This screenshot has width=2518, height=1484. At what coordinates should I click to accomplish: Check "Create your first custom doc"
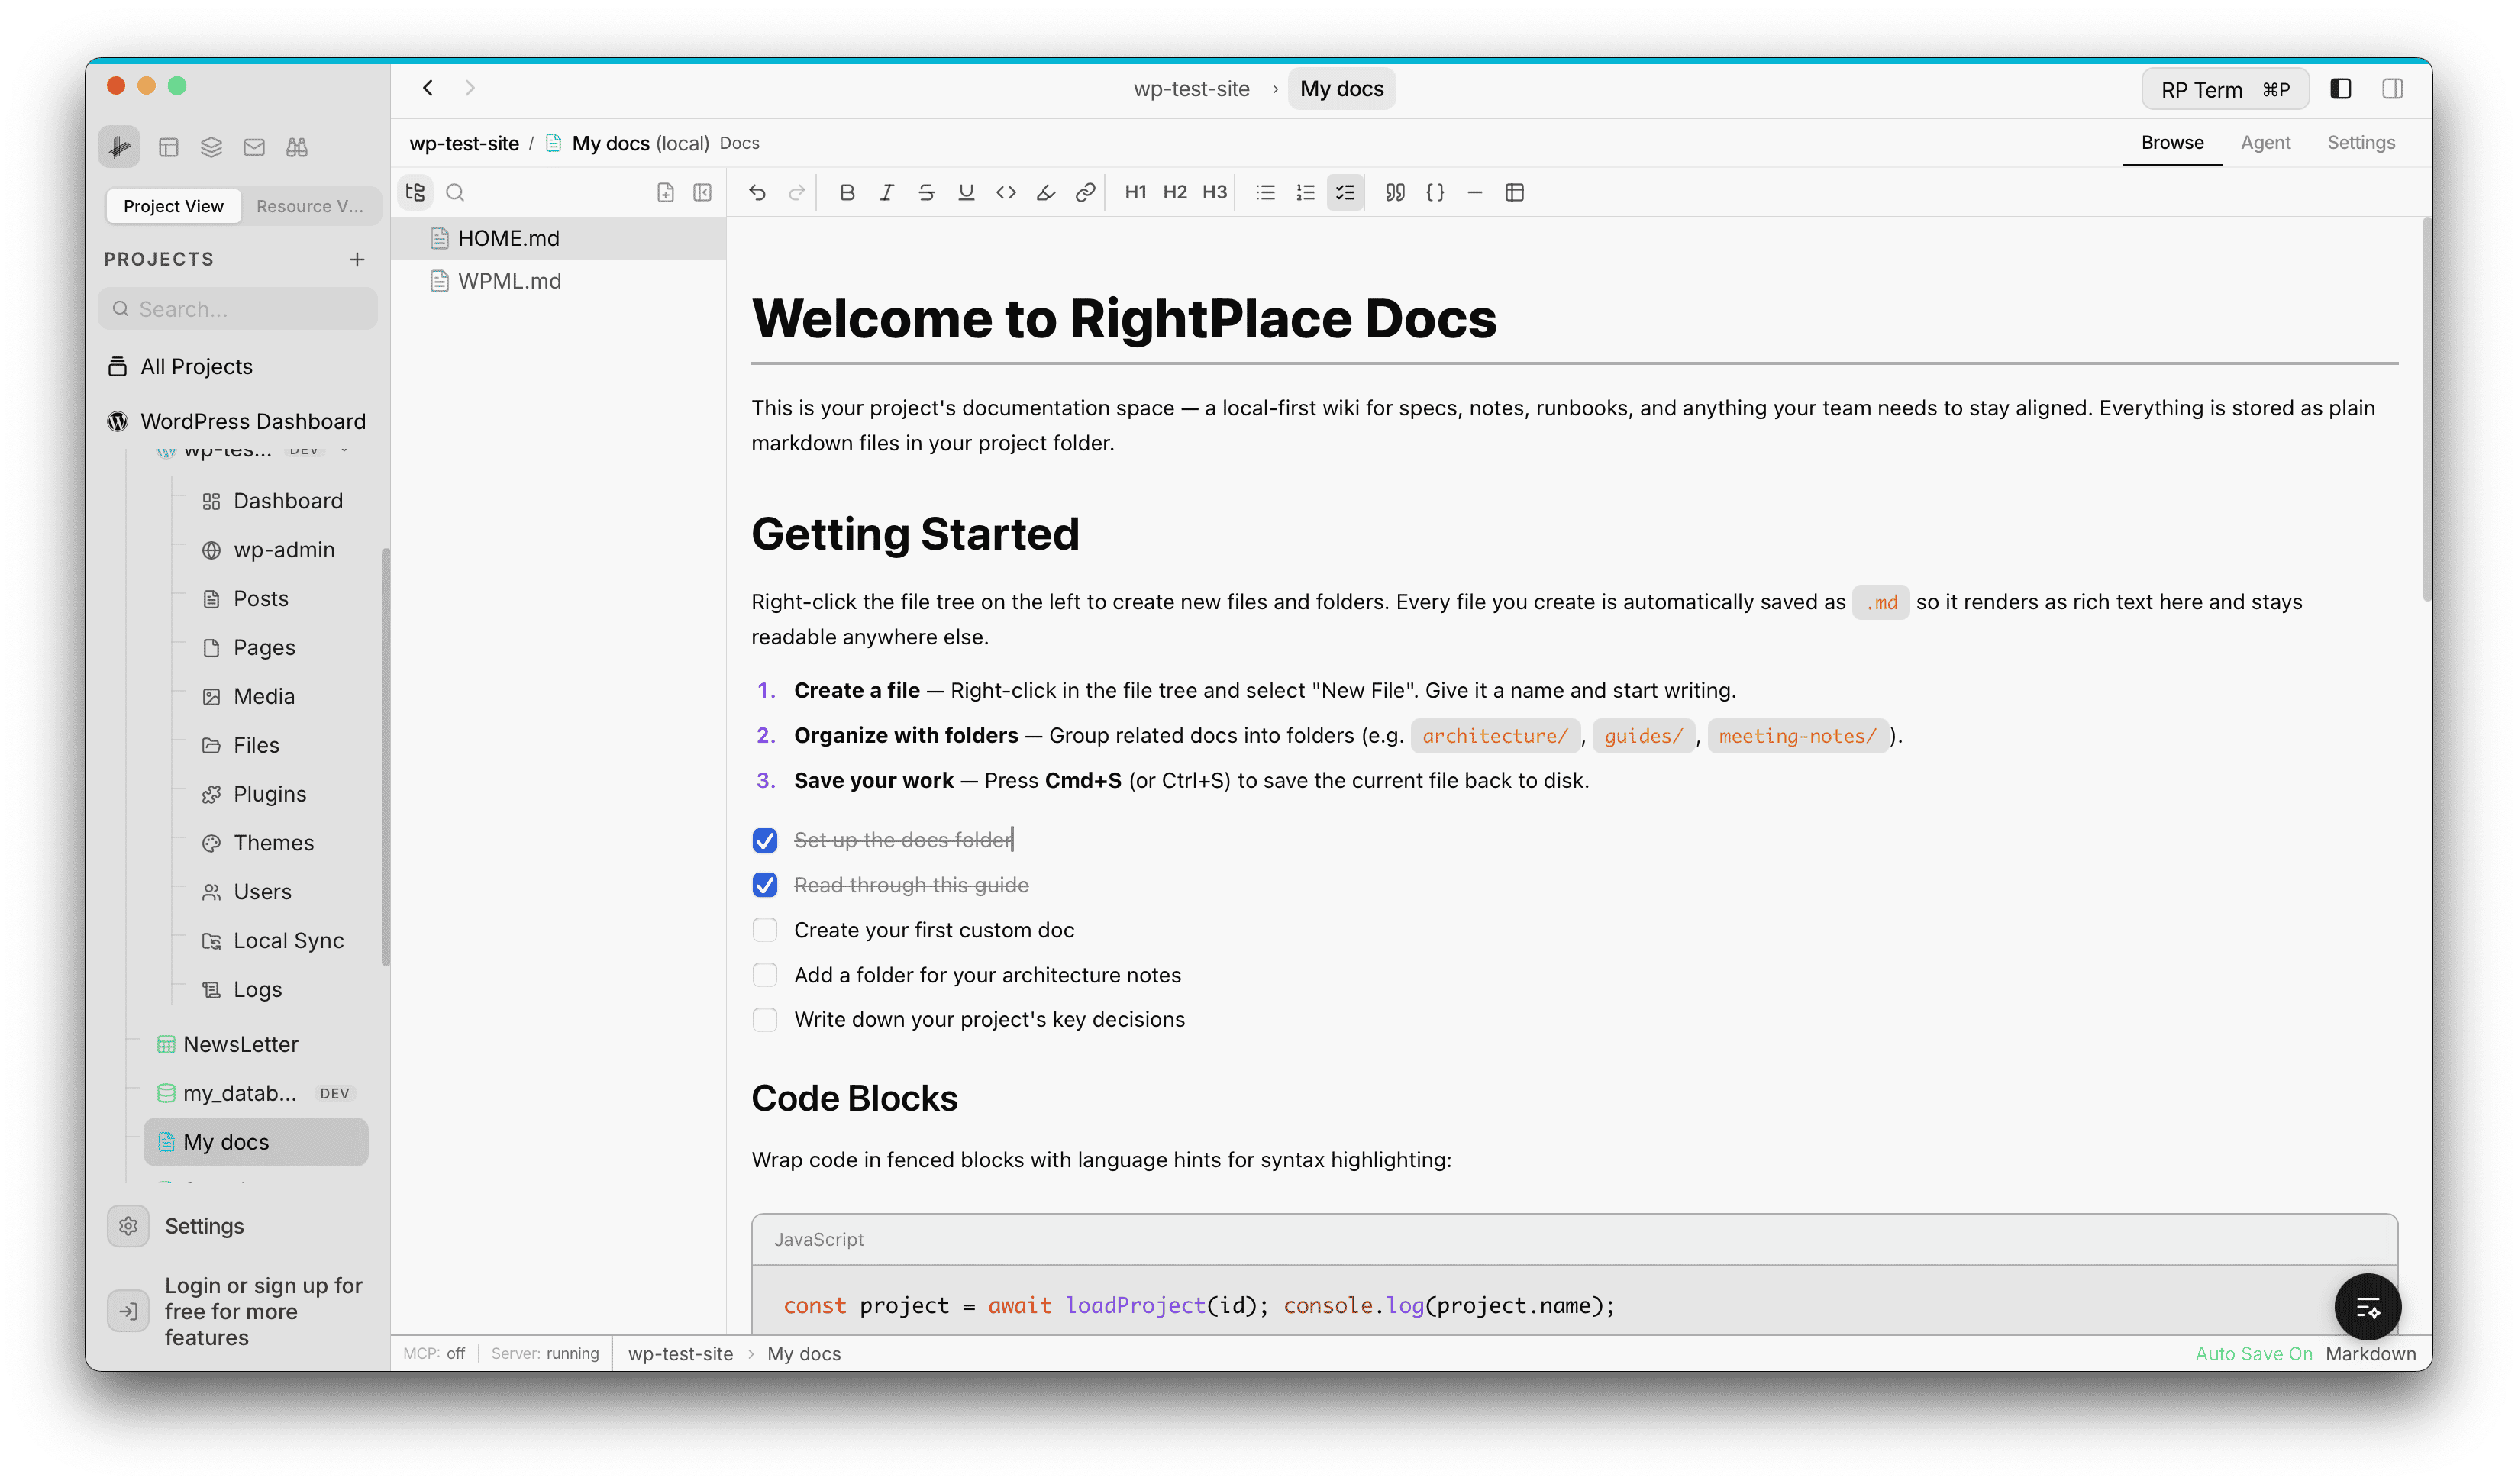point(765,929)
